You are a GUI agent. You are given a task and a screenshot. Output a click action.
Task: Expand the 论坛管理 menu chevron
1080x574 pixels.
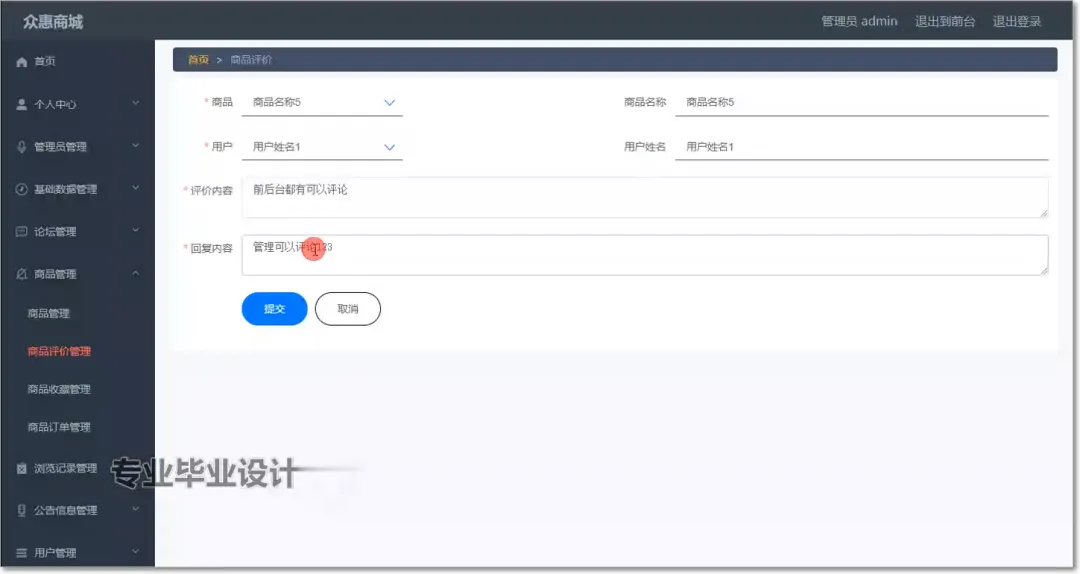(136, 230)
